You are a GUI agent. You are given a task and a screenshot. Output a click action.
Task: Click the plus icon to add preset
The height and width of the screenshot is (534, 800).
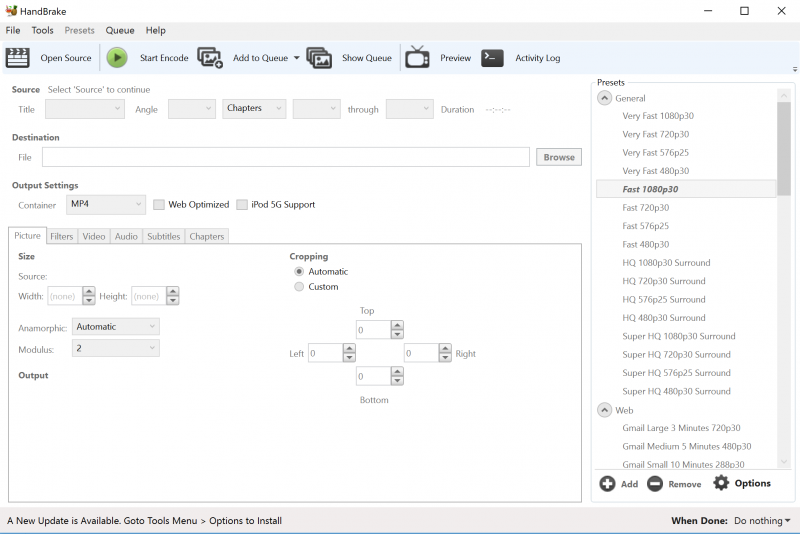(607, 484)
